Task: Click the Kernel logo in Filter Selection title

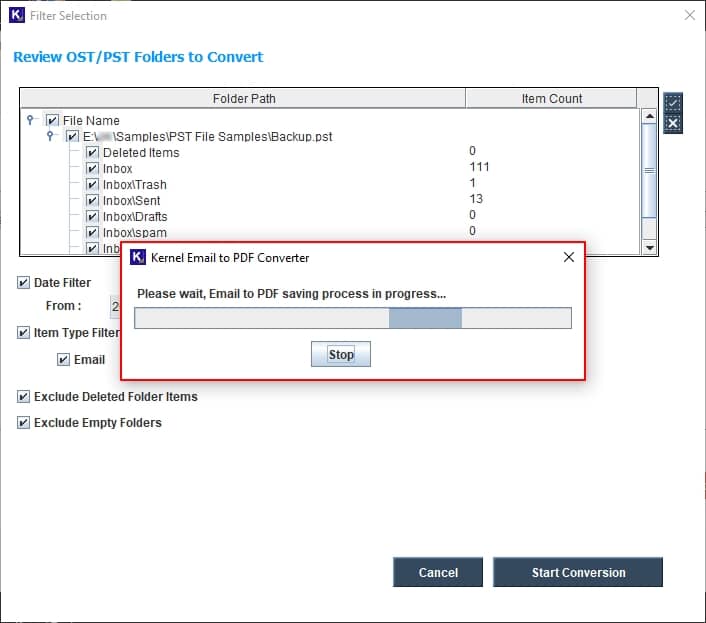Action: (17, 15)
